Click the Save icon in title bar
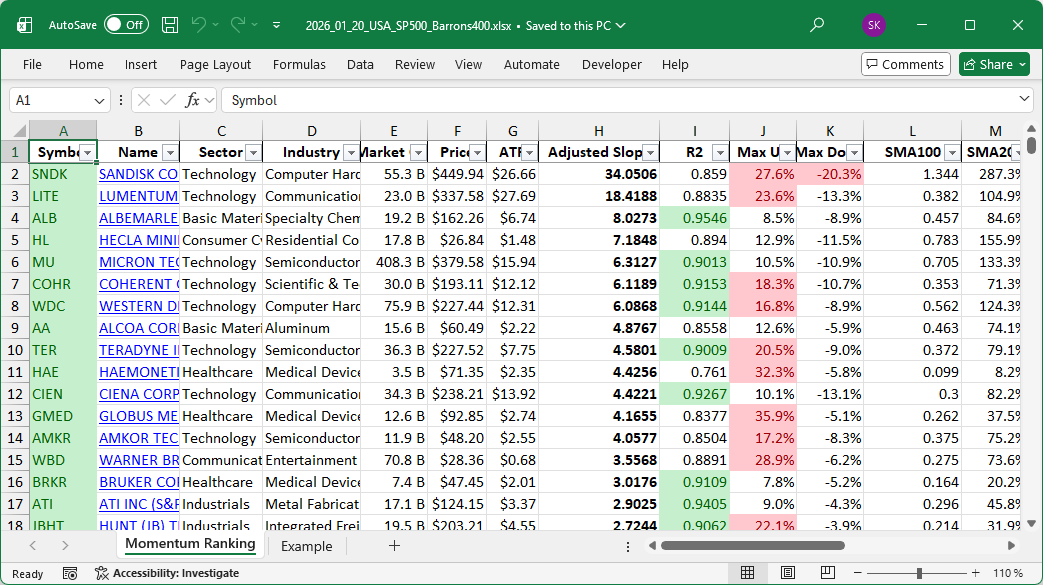Screen dimensions: 1043x585 (170, 25)
